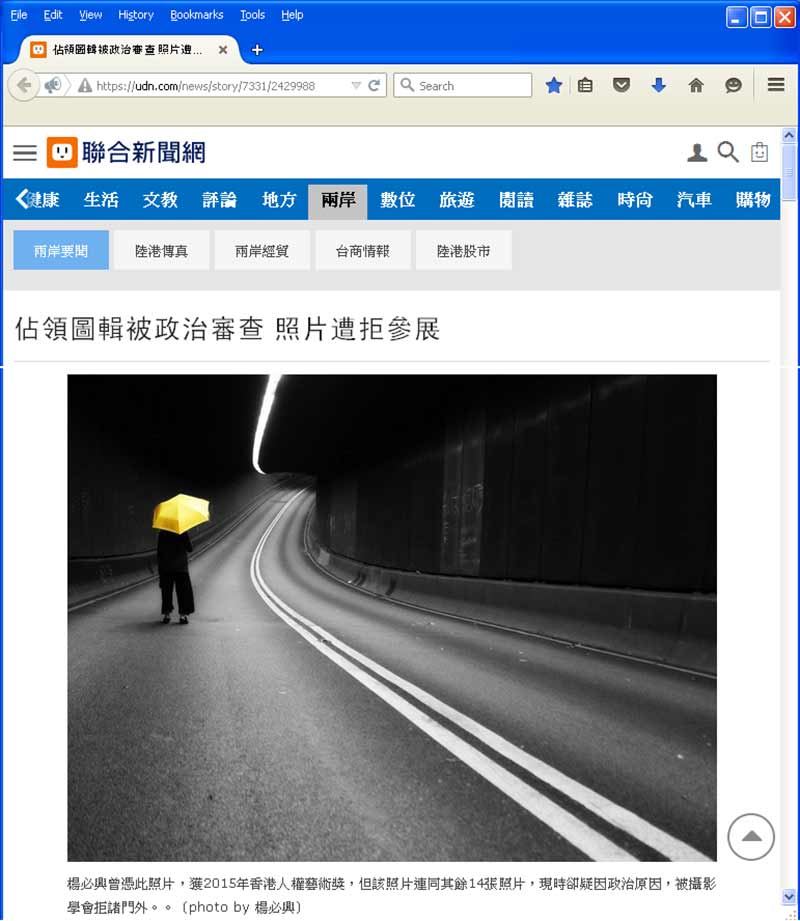Select the 地方 category tab

[x=279, y=200]
